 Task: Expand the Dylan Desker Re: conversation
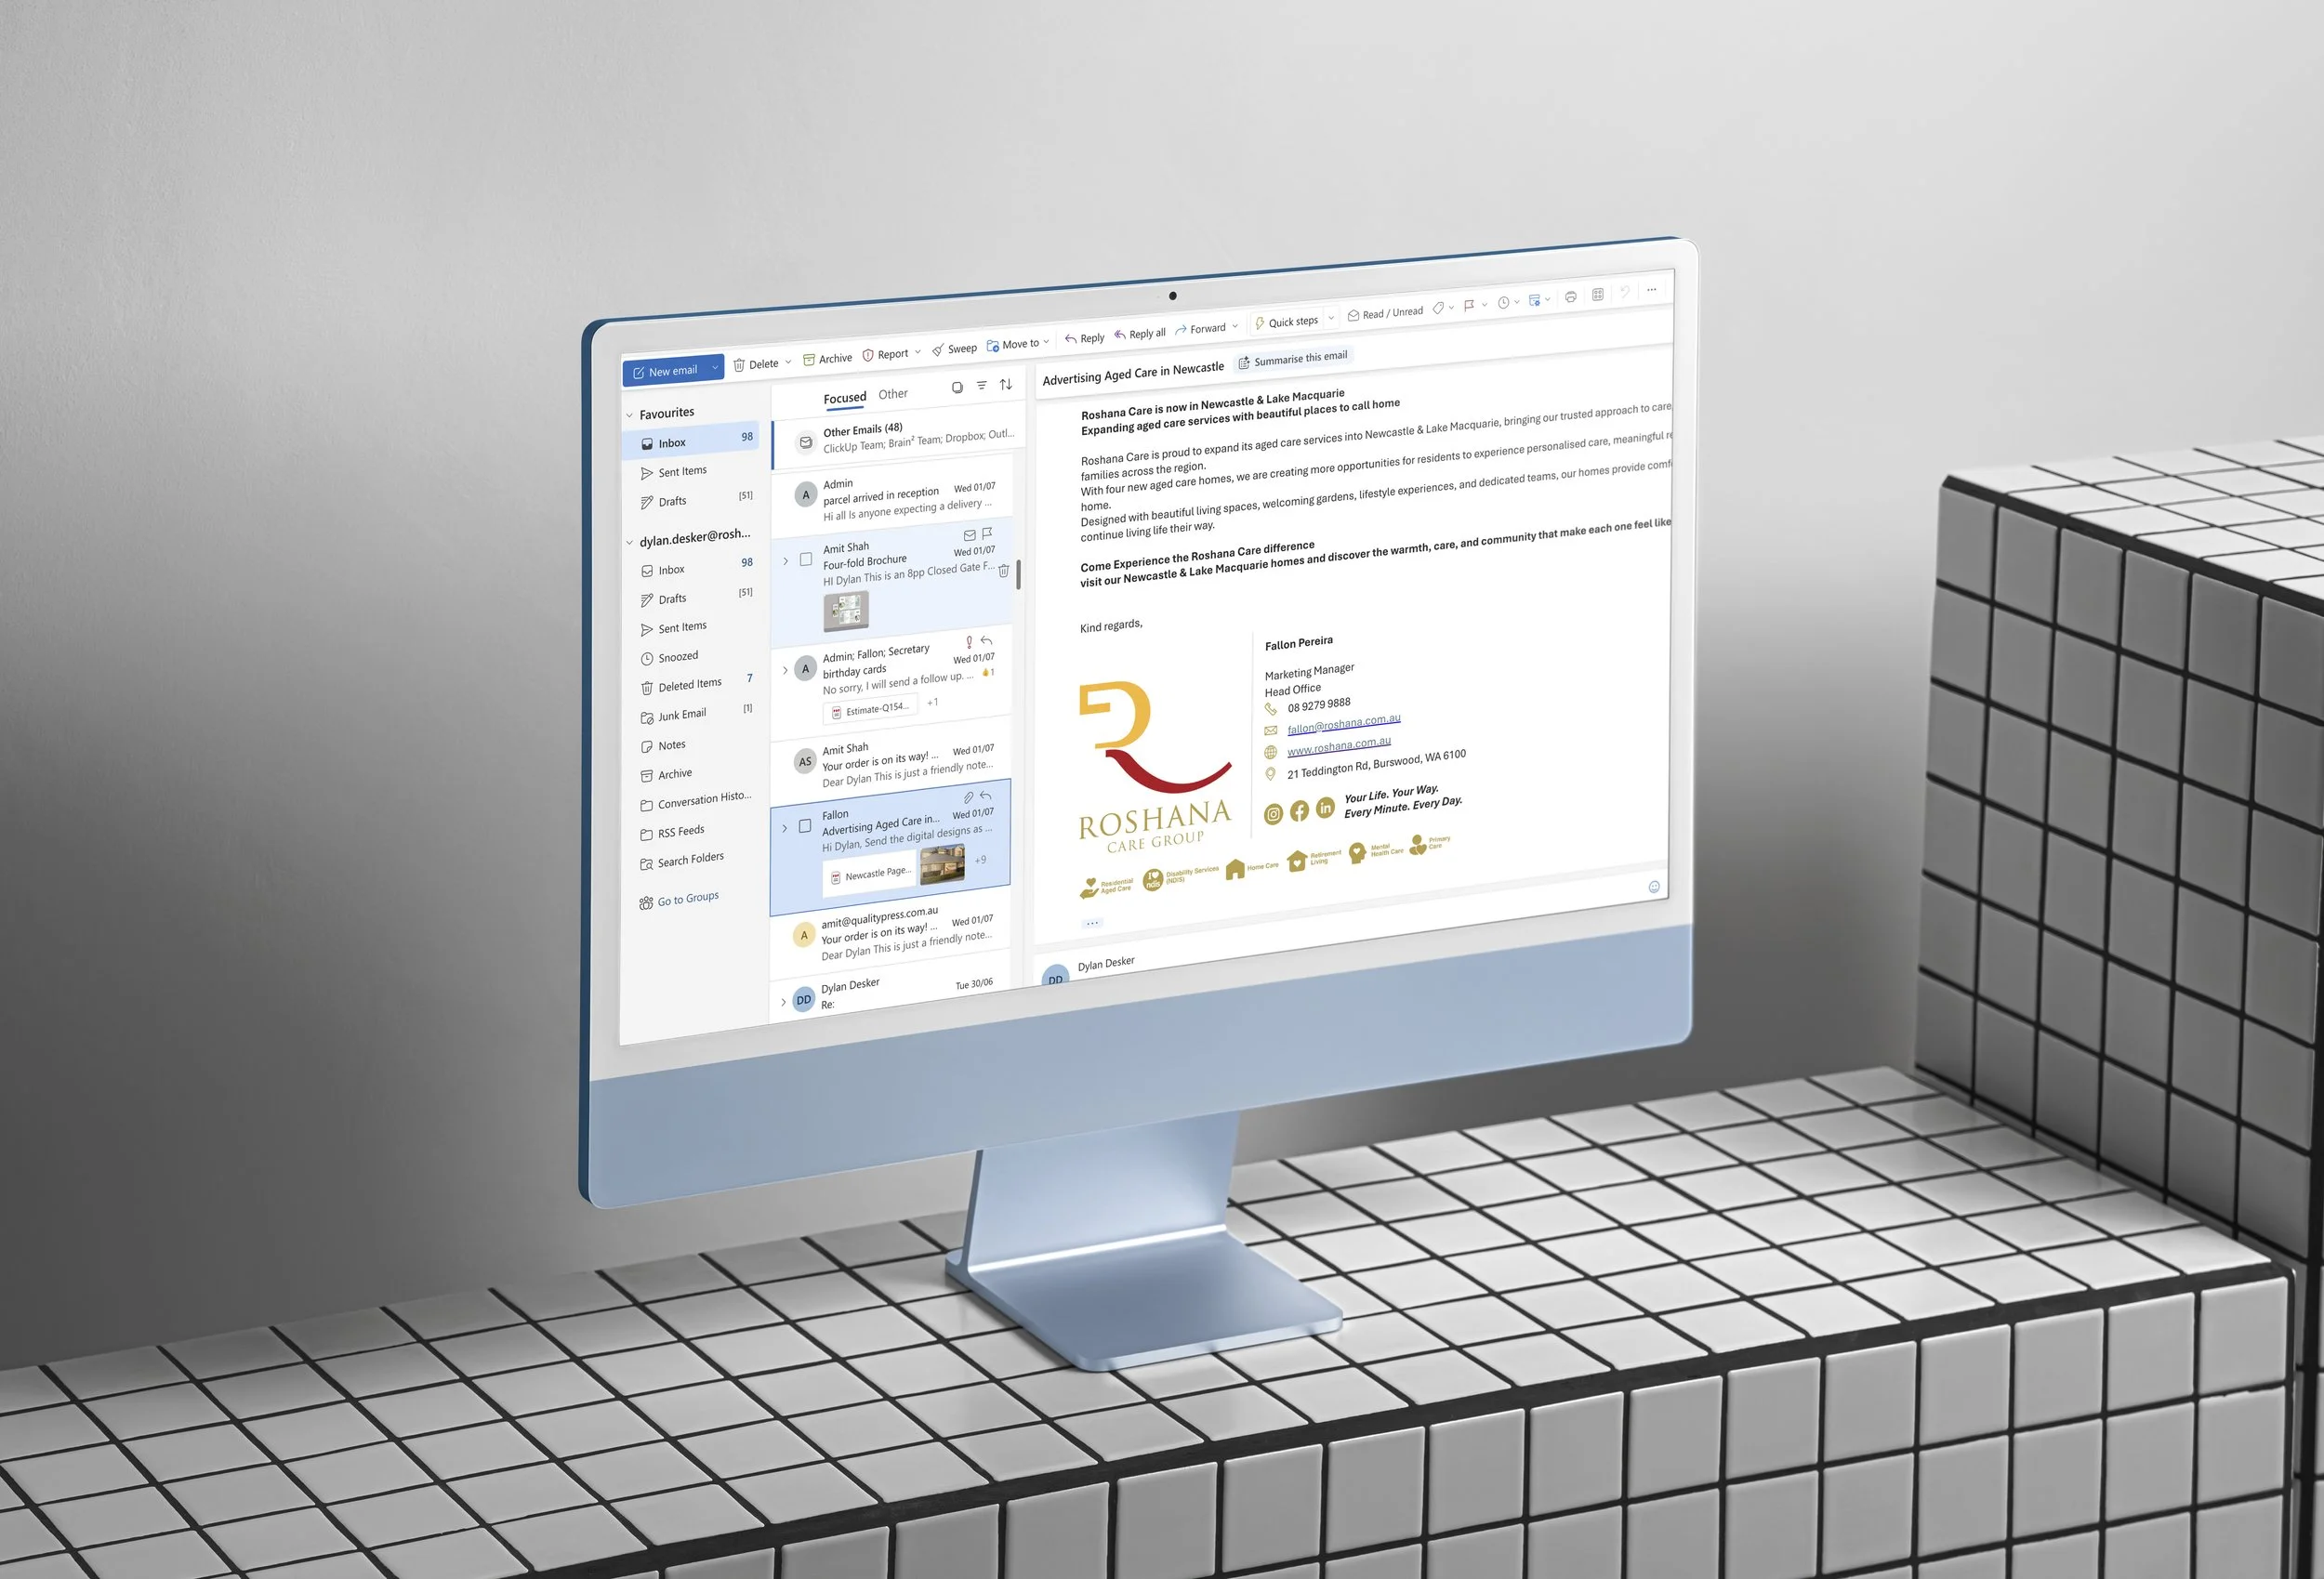(x=783, y=1002)
